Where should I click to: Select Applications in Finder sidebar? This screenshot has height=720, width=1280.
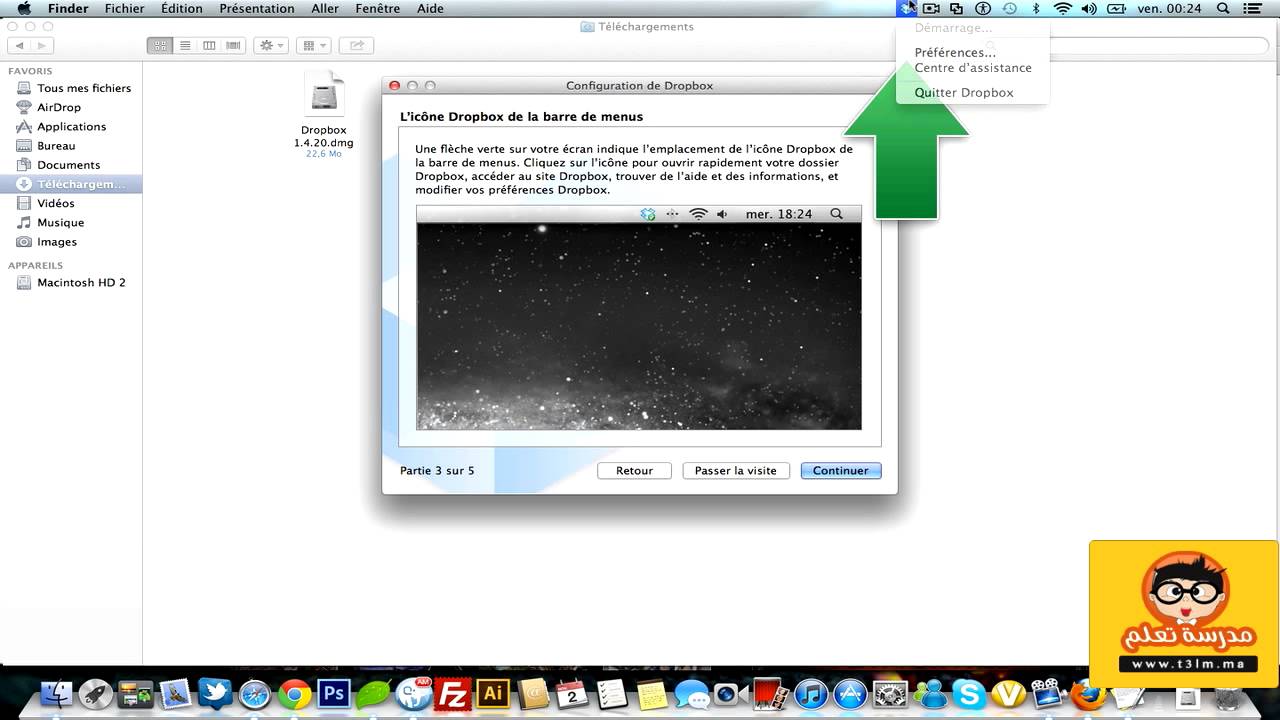pyautogui.click(x=71, y=126)
